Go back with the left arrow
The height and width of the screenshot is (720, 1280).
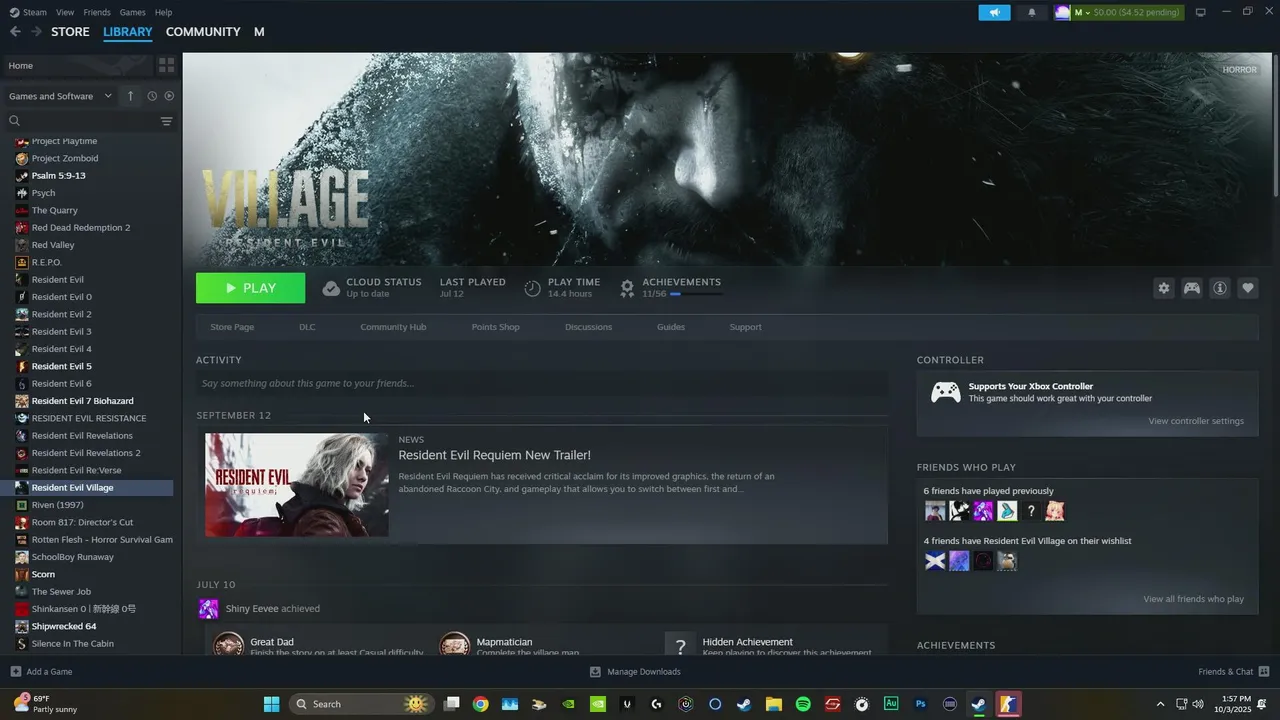(x=15, y=32)
